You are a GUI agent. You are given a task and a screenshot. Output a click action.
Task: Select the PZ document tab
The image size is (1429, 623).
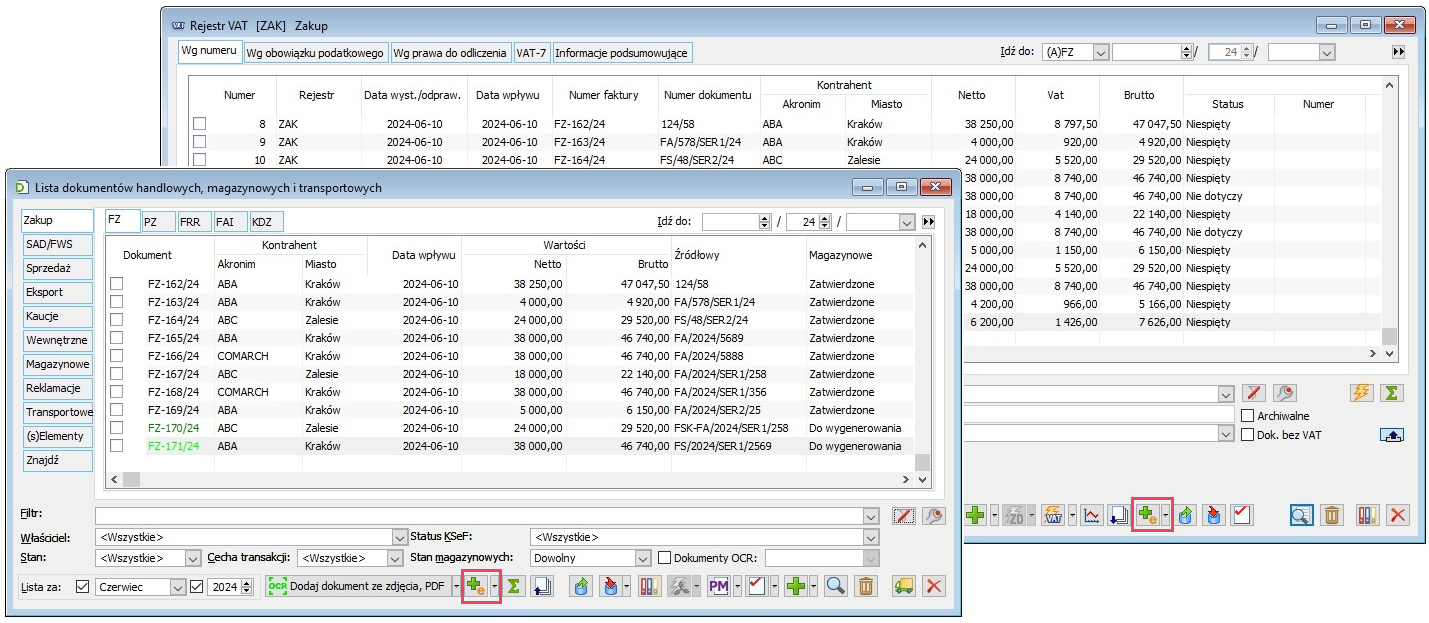pyautogui.click(x=158, y=221)
